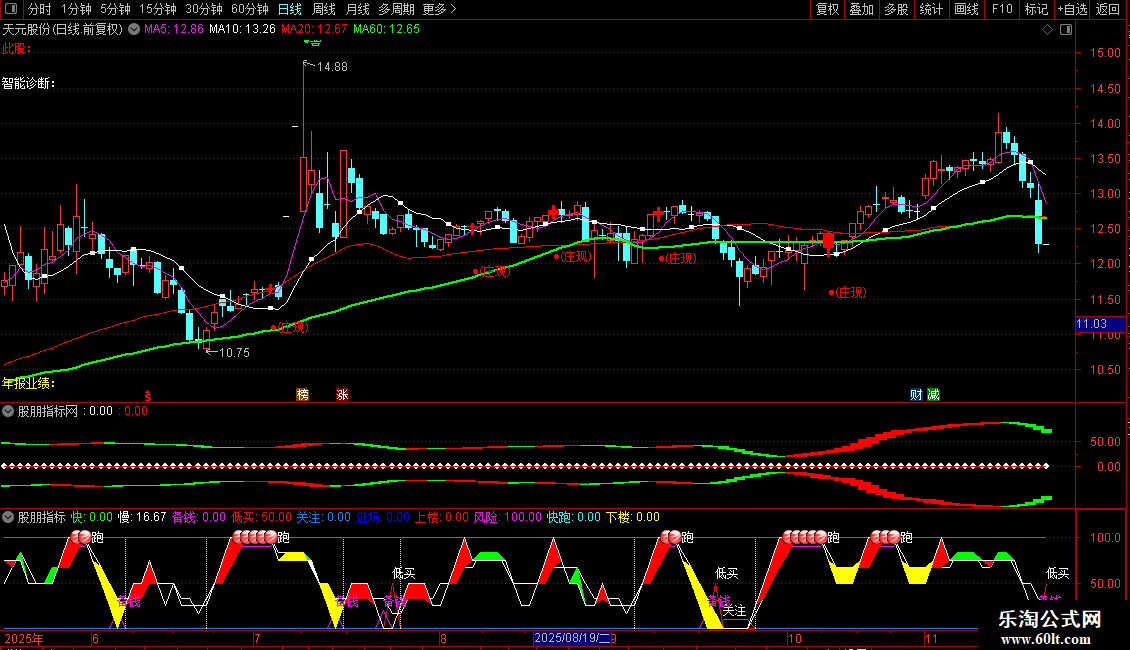Click the 2025年 label on timeline
Screen dimensions: 1130x650
(x=24, y=638)
